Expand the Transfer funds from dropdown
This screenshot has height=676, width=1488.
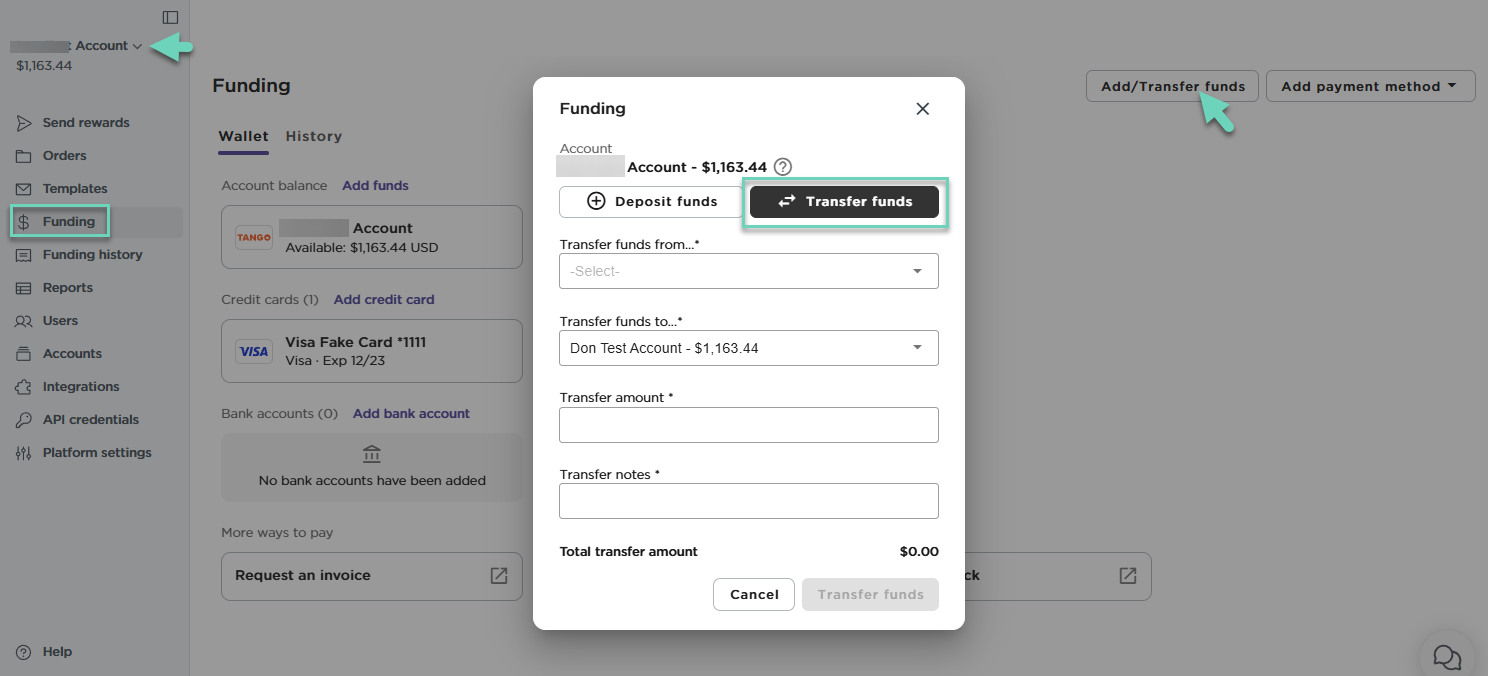pos(748,271)
